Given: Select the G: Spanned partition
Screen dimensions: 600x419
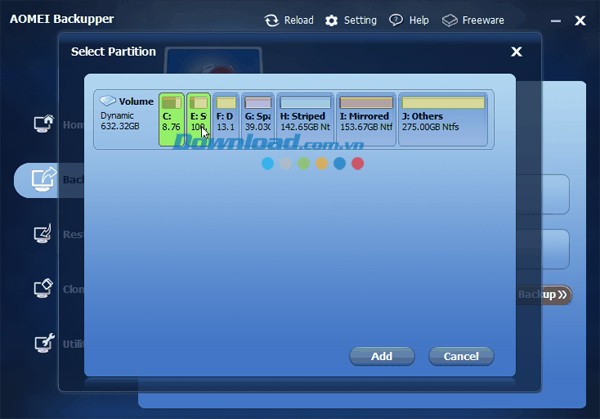Looking at the screenshot, I should (258, 119).
